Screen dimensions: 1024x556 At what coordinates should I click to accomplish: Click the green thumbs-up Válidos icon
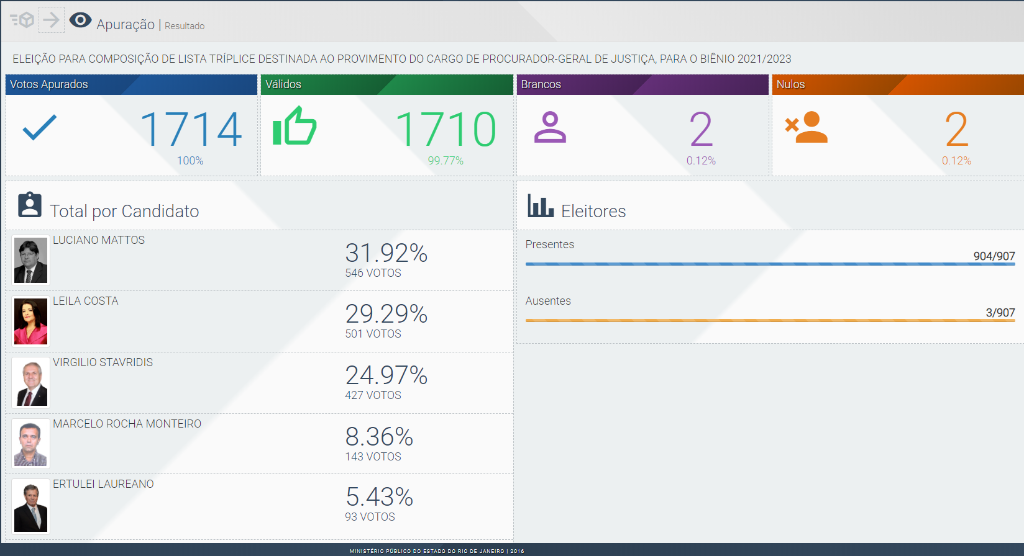pyautogui.click(x=295, y=127)
